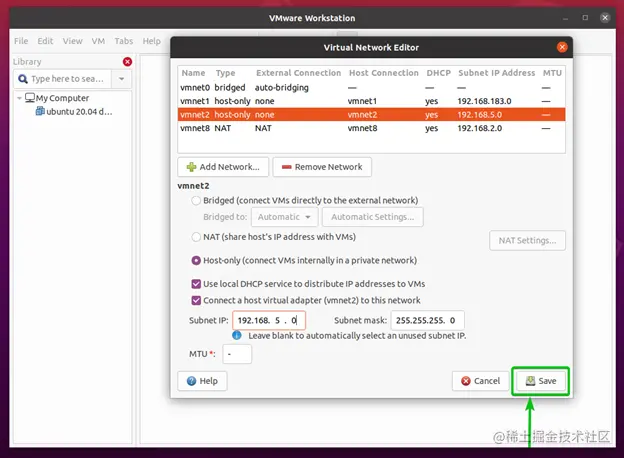Image resolution: width=624 pixels, height=458 pixels.
Task: Sort by the Name column header
Action: click(193, 73)
